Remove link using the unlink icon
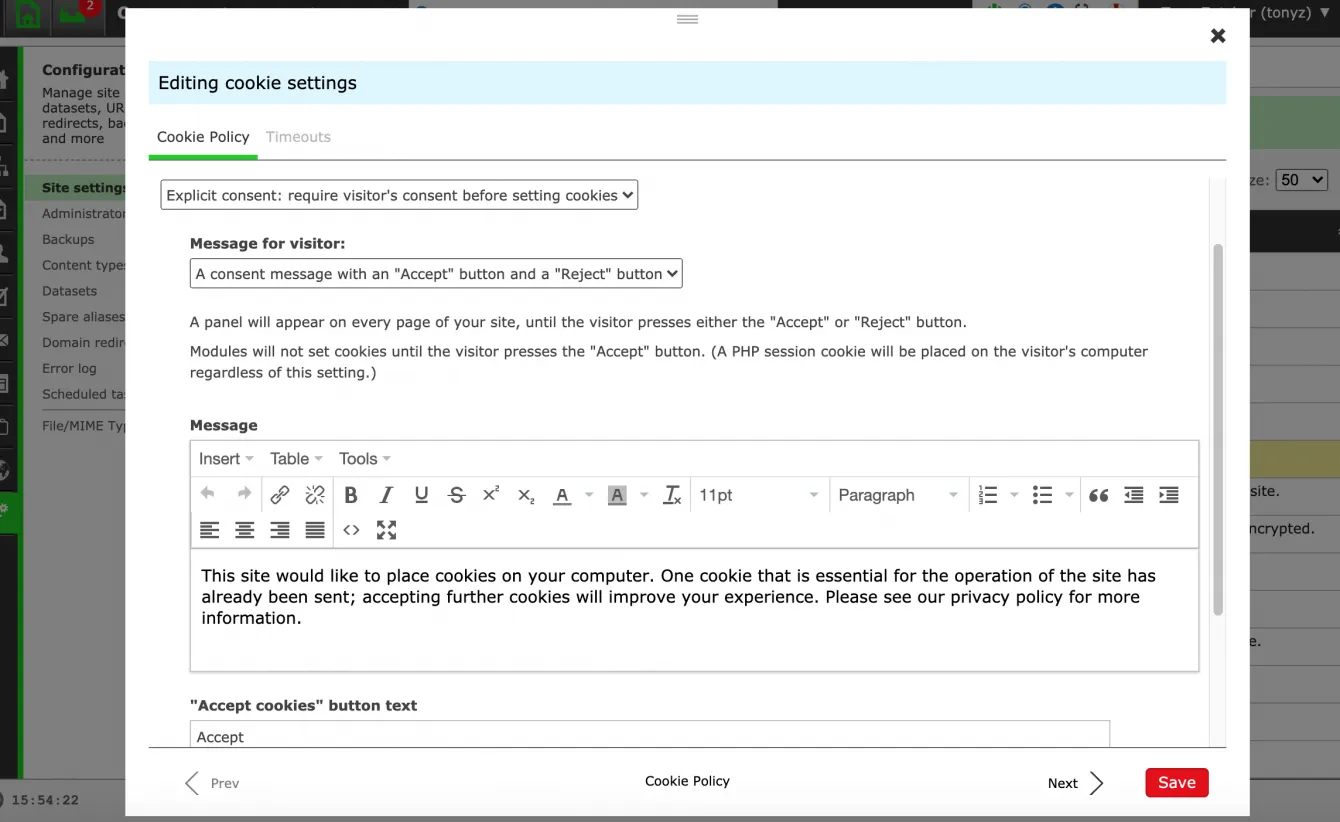 tap(315, 494)
